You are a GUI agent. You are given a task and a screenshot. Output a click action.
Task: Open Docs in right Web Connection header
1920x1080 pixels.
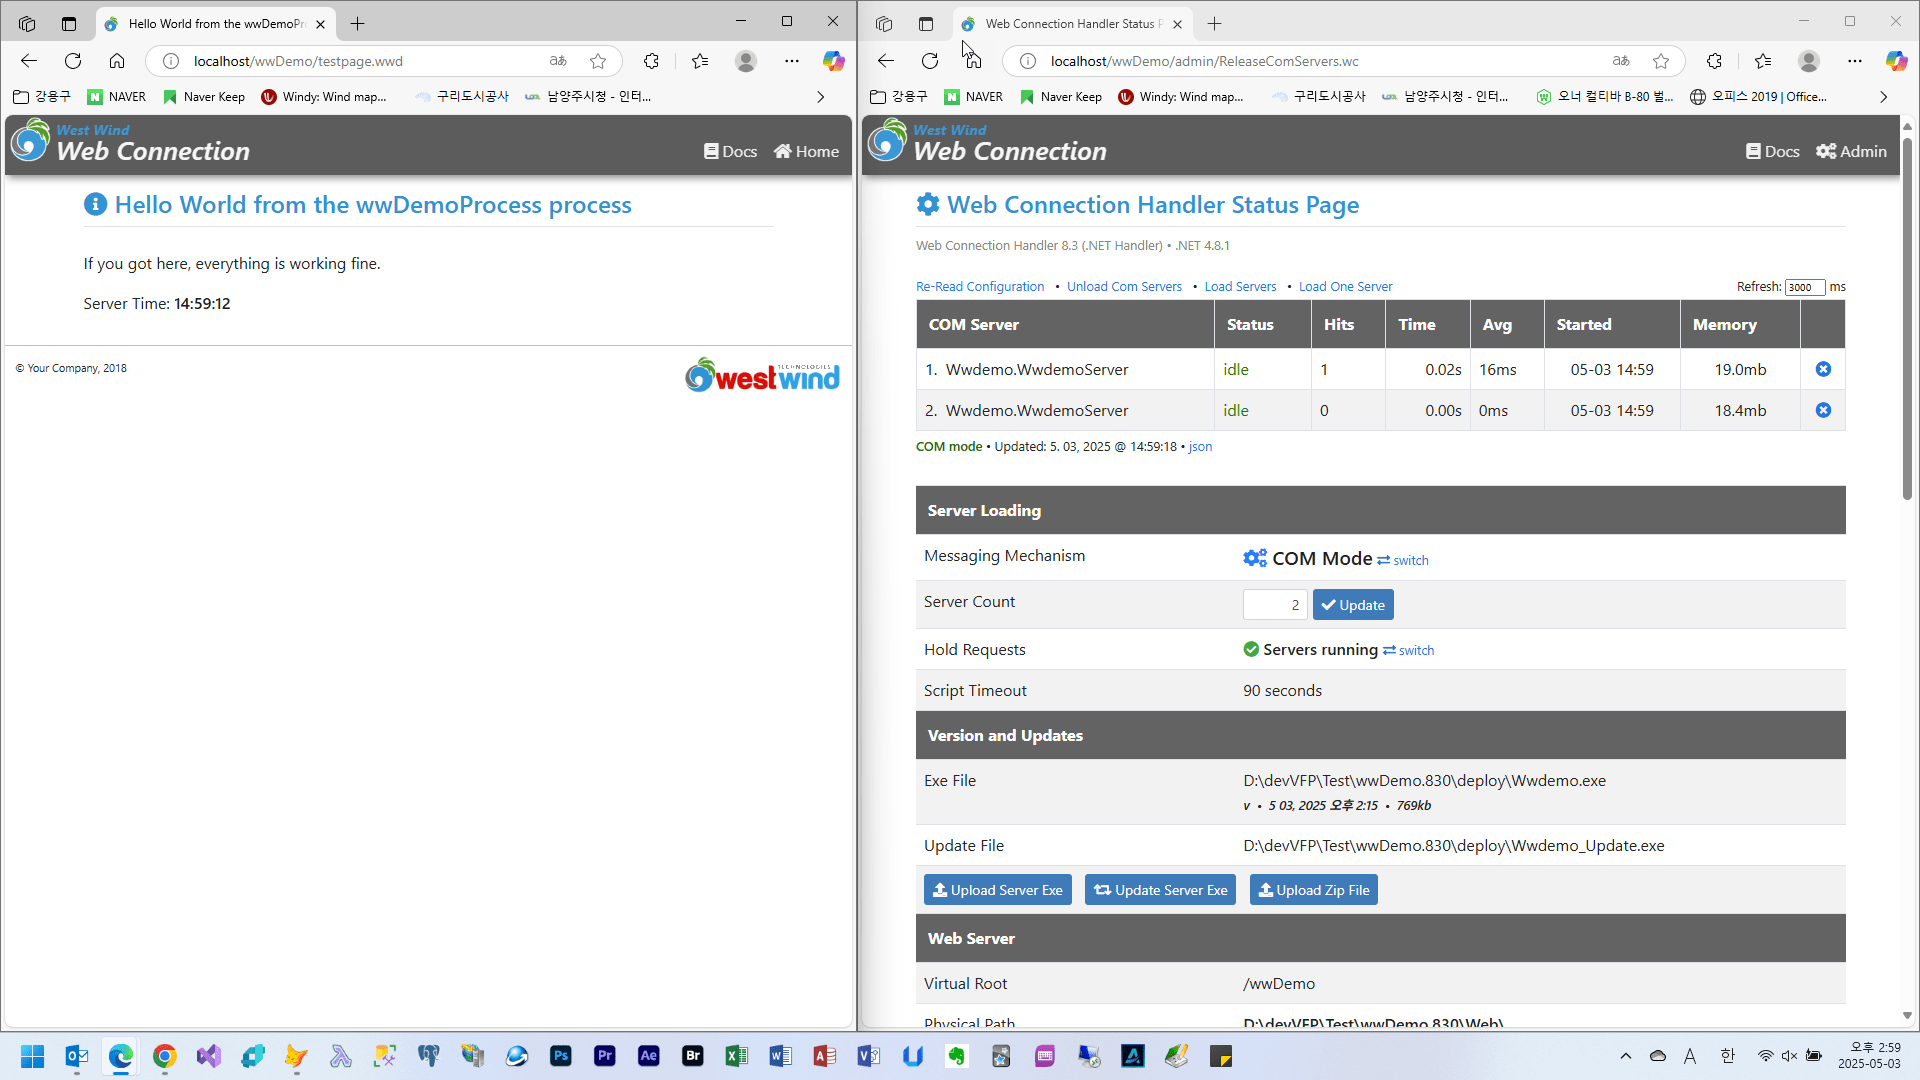1772,151
